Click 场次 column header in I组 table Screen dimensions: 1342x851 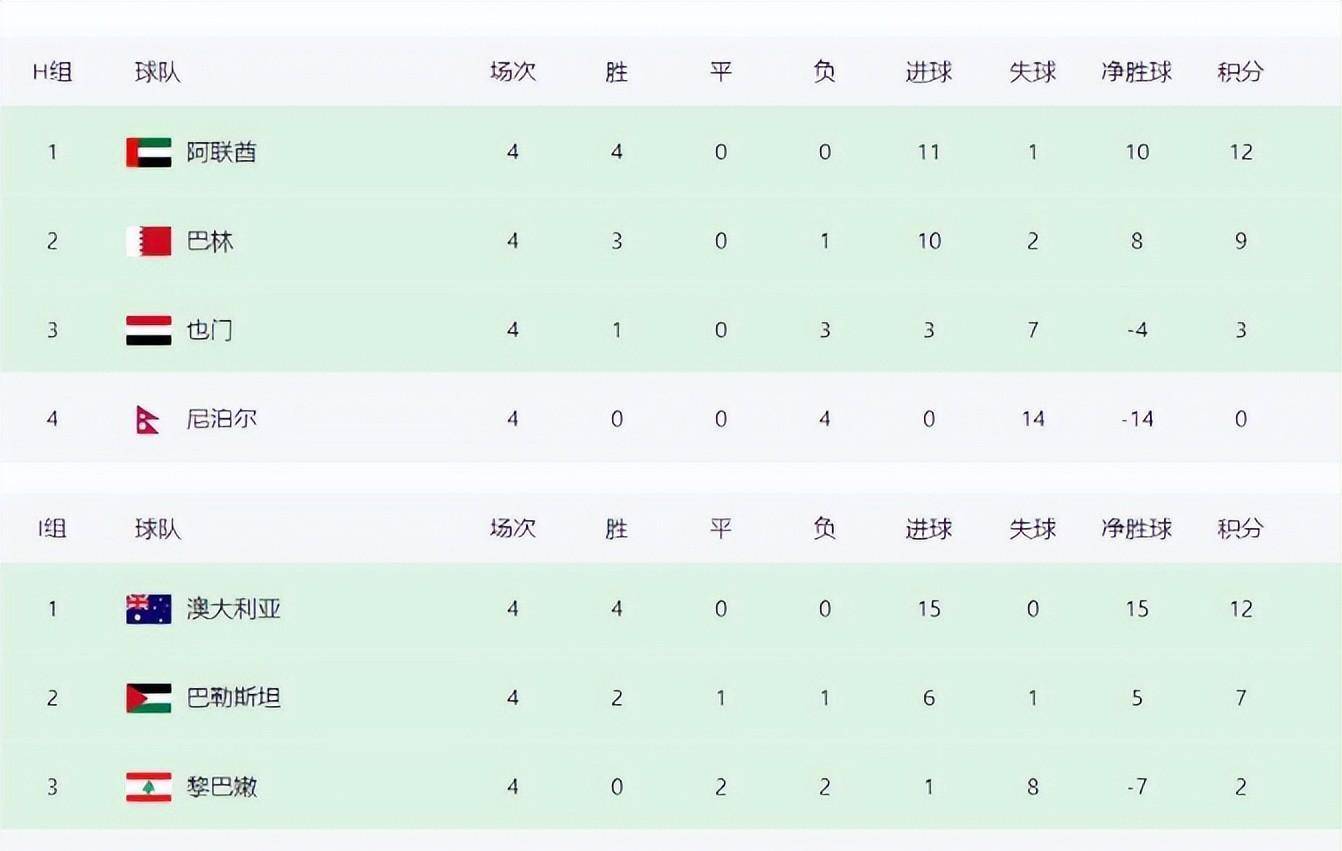tap(512, 529)
